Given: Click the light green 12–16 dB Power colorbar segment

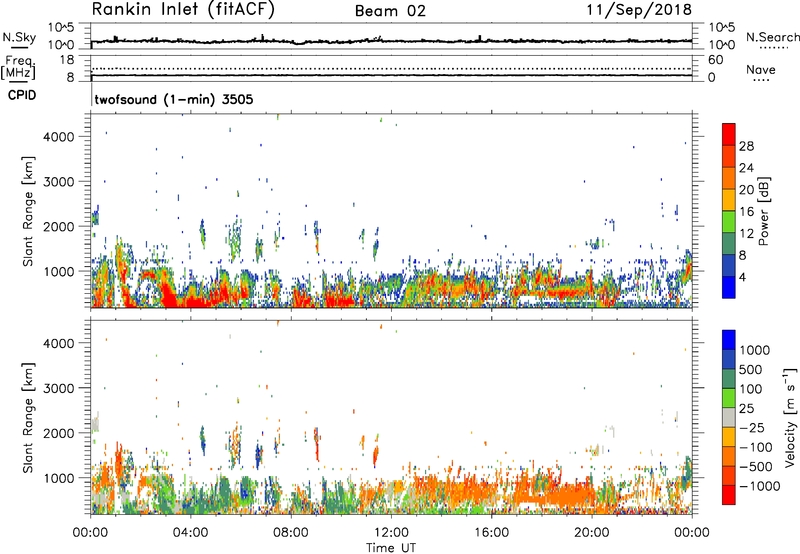Looking at the screenshot, I should coord(729,221).
